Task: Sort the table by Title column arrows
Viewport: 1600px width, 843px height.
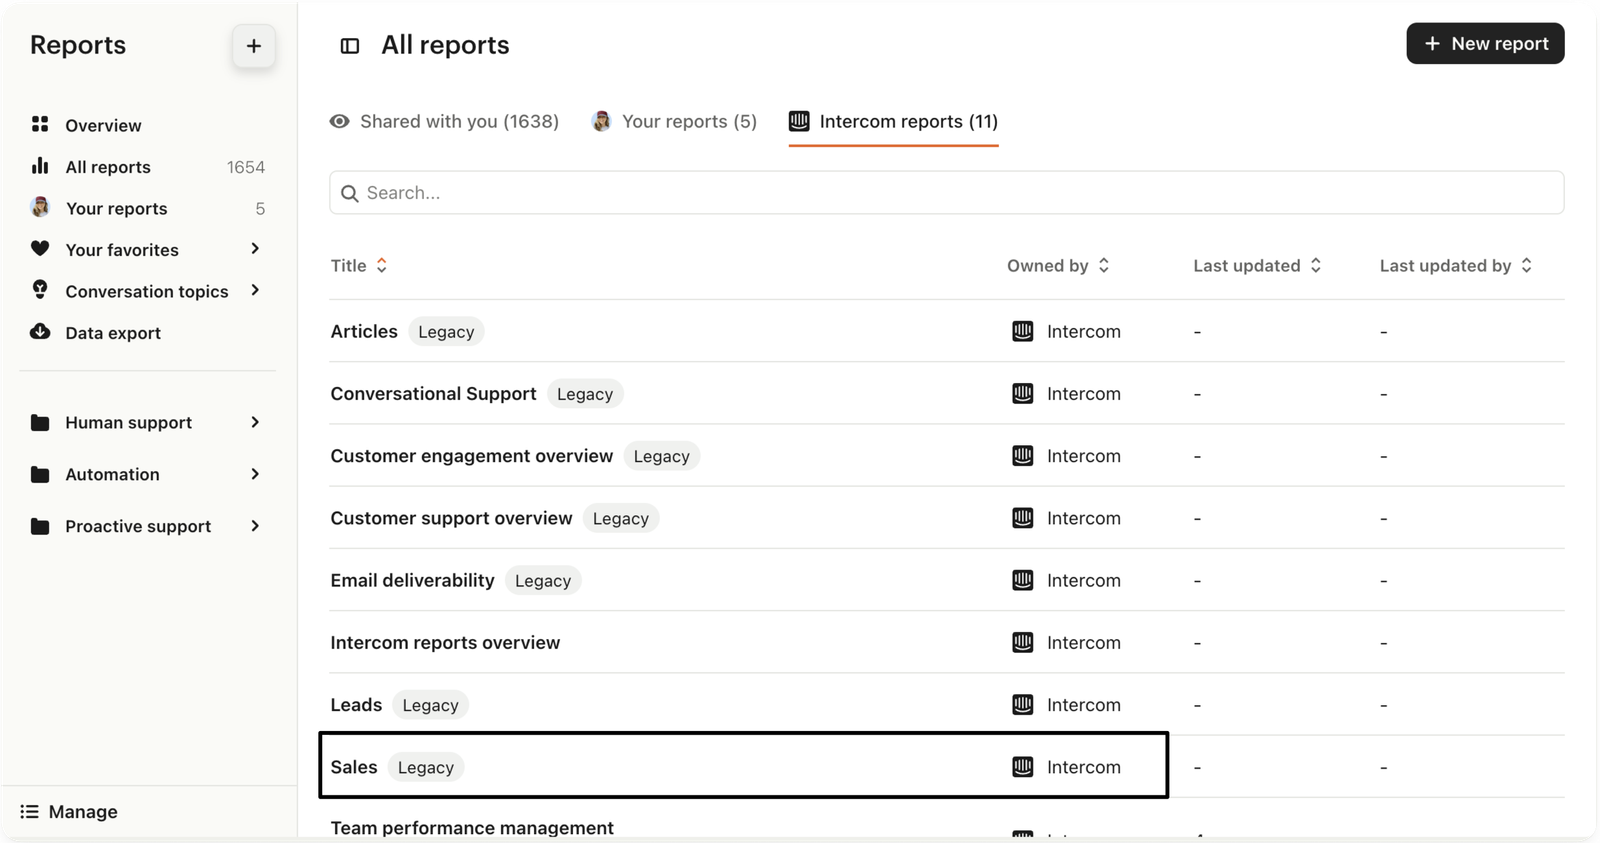Action: 382,265
